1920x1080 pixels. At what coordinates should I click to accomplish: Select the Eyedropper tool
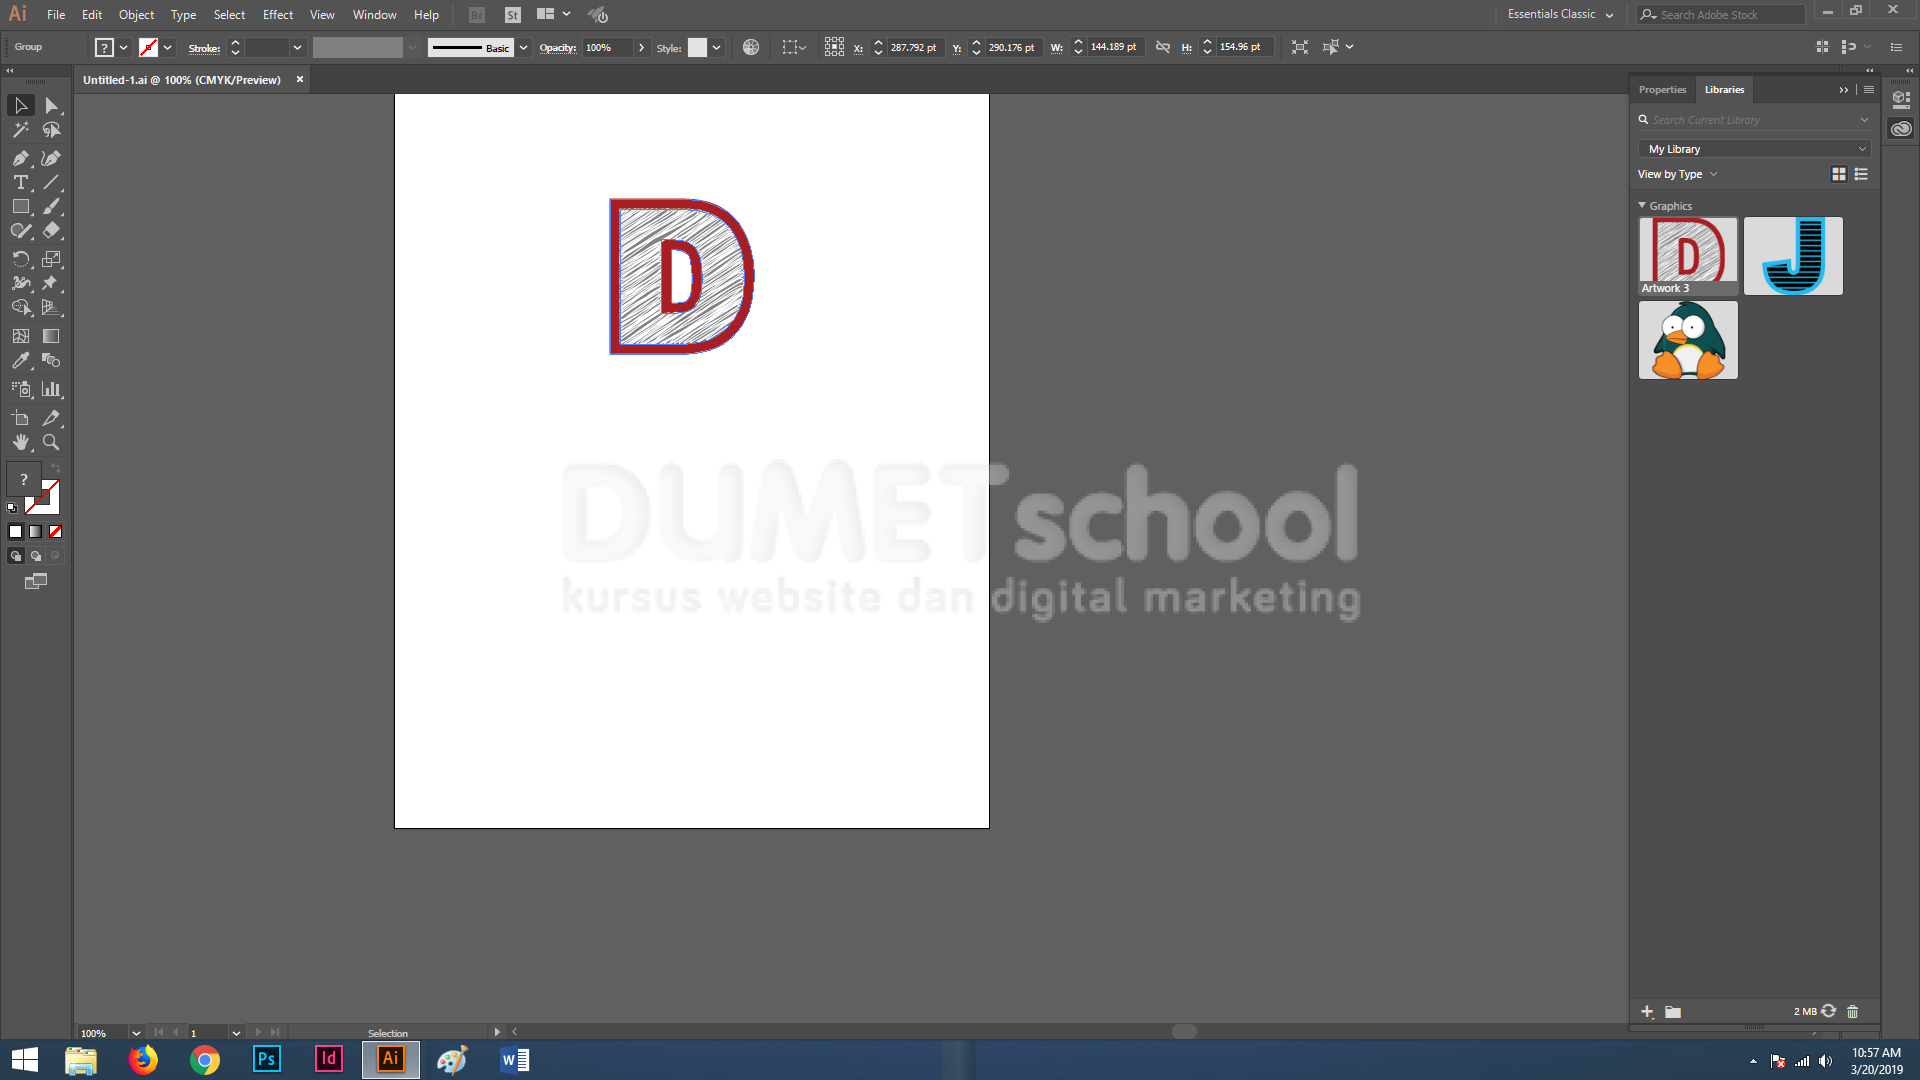(21, 360)
